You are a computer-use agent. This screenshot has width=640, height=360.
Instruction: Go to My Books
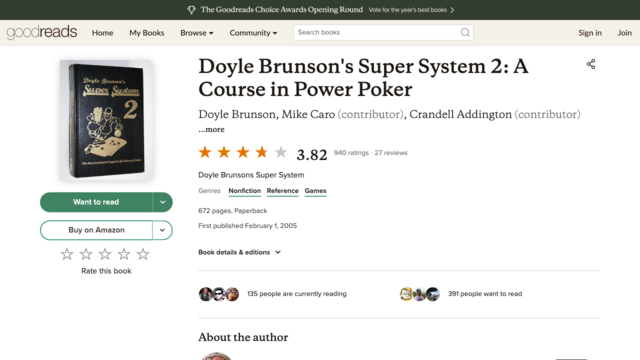[147, 33]
